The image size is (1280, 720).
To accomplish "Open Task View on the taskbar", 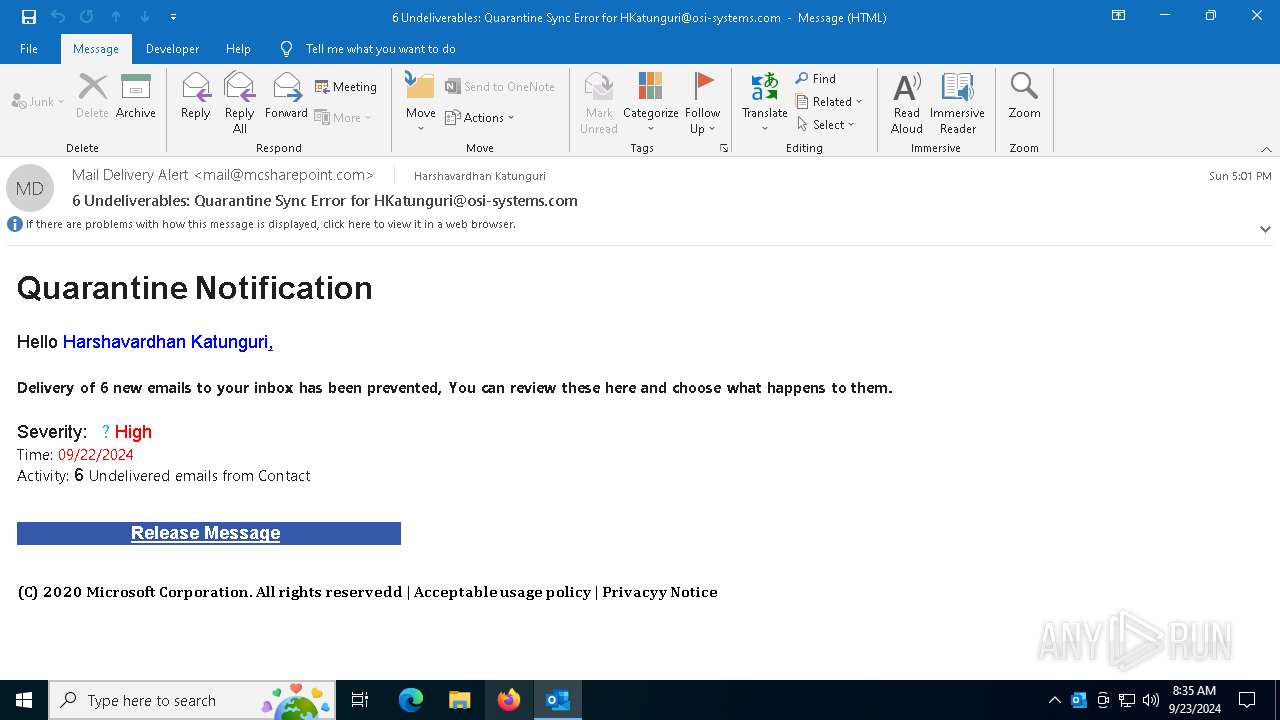I will (x=360, y=700).
